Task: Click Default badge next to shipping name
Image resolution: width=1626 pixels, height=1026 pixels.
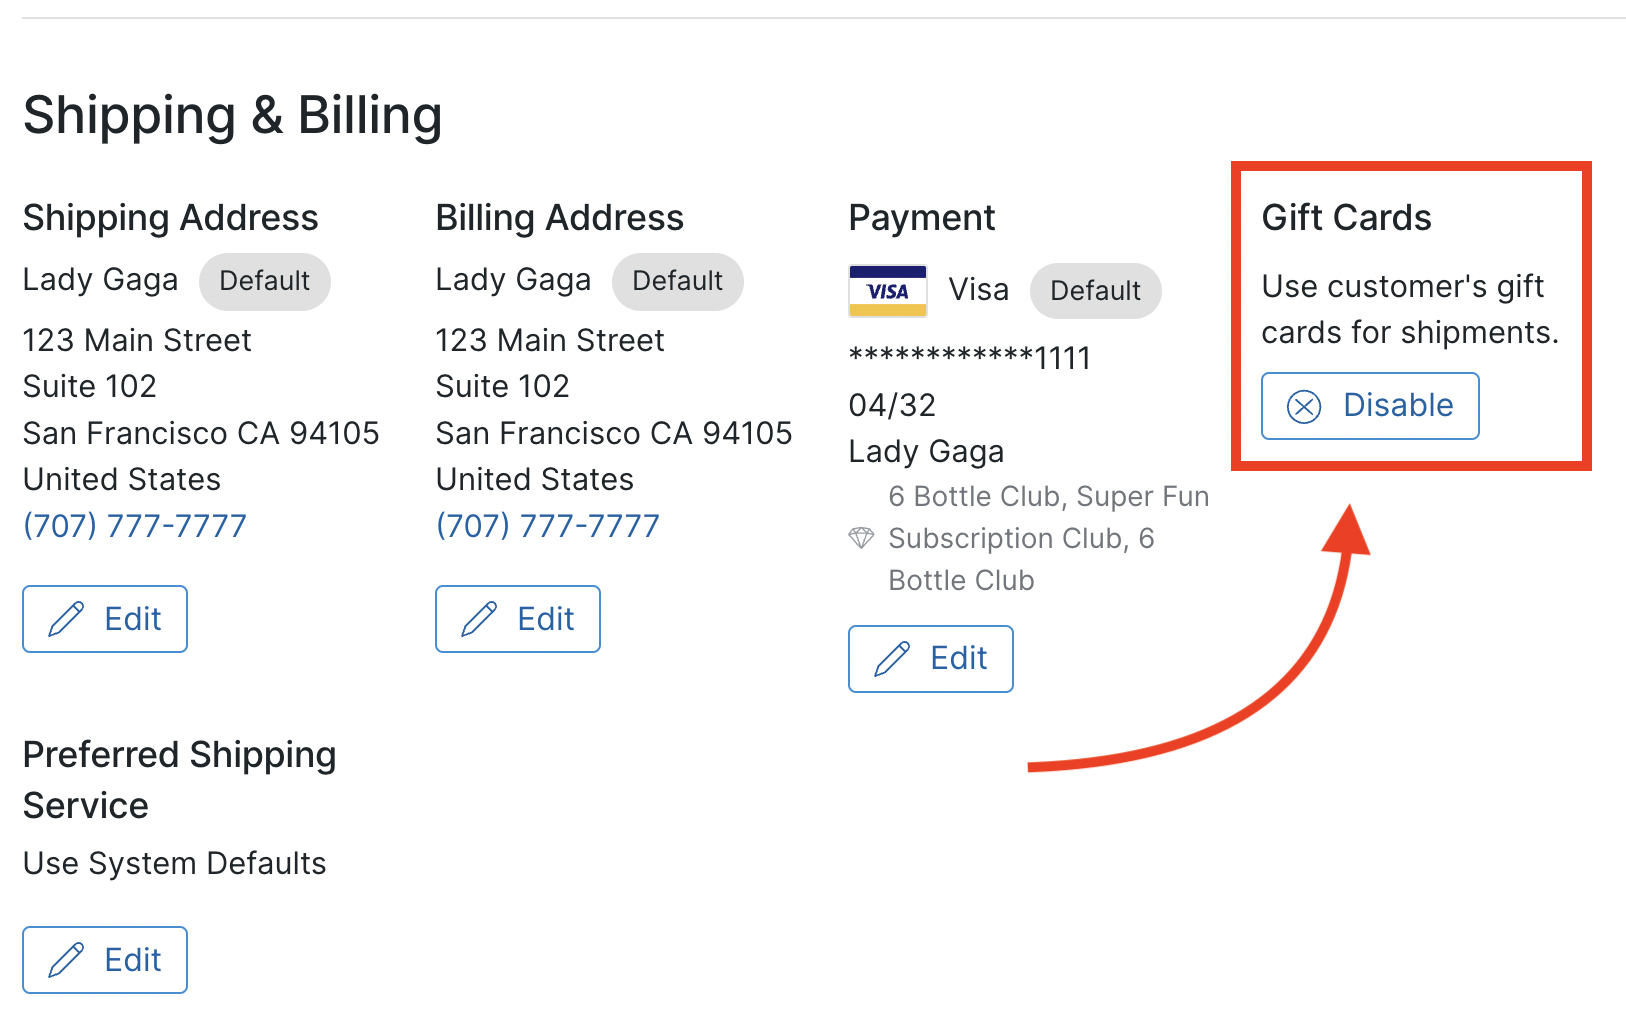Action: tap(265, 281)
